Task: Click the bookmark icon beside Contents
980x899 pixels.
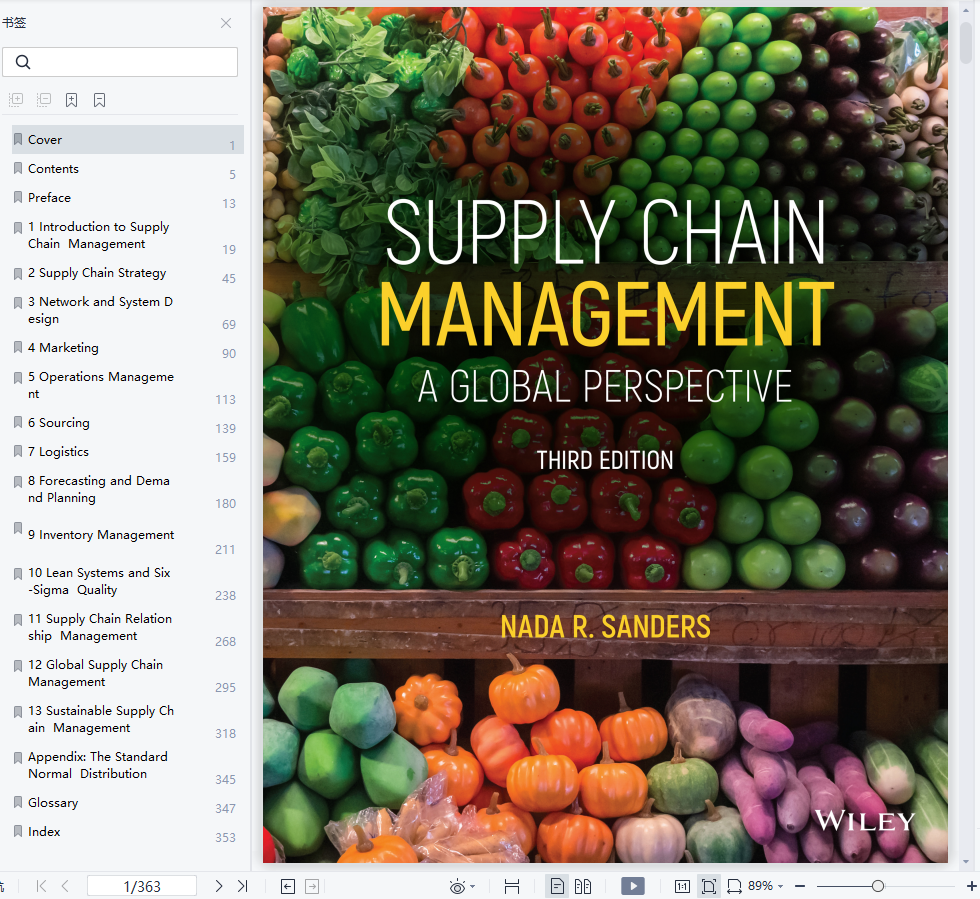Action: coord(18,168)
